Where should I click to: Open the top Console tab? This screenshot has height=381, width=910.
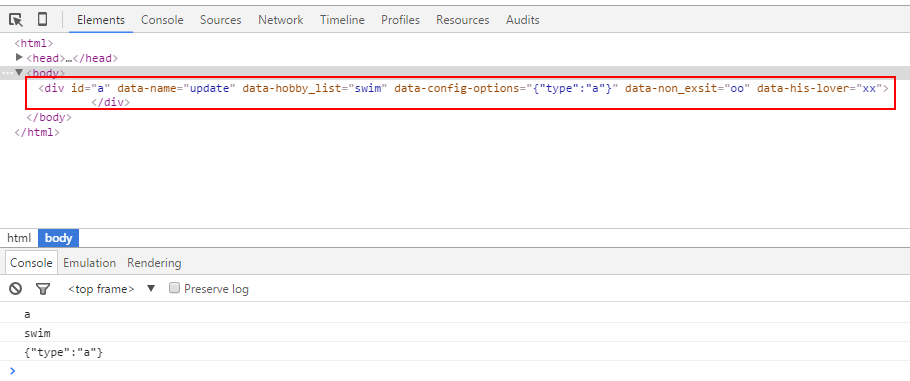click(x=162, y=20)
